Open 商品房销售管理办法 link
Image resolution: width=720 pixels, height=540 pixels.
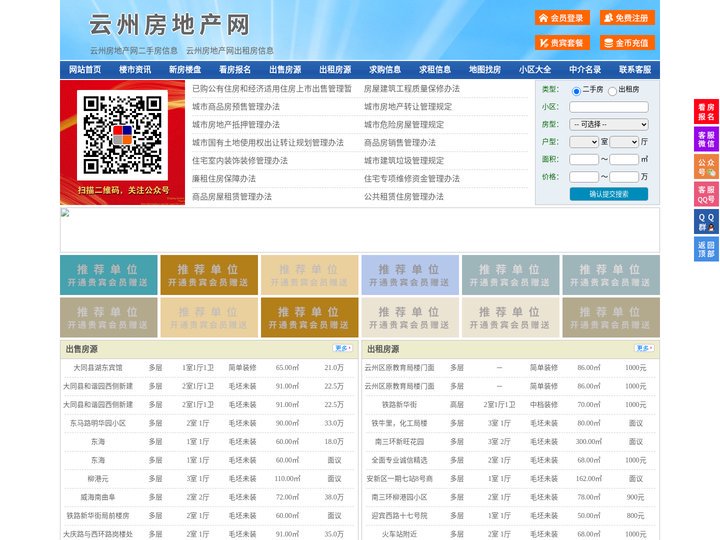pos(400,142)
